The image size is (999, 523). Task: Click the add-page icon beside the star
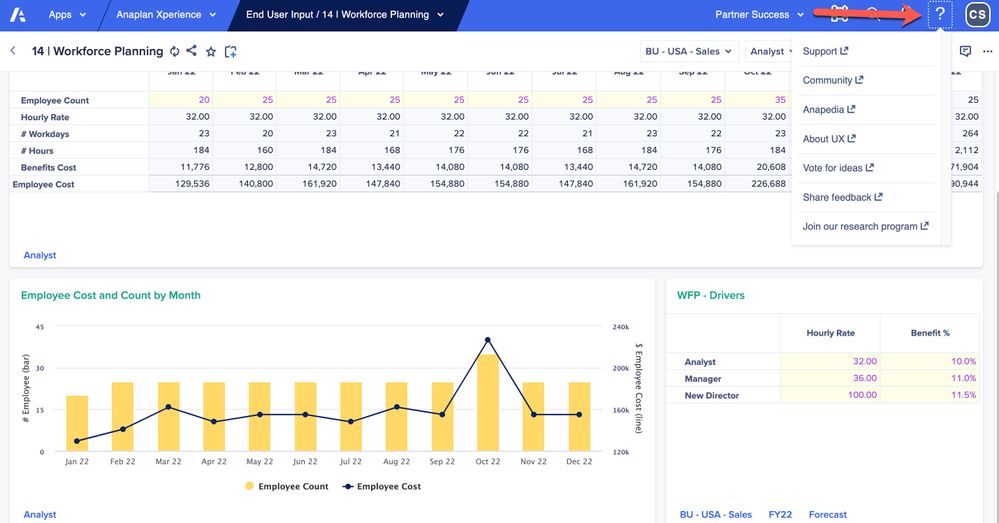click(231, 52)
